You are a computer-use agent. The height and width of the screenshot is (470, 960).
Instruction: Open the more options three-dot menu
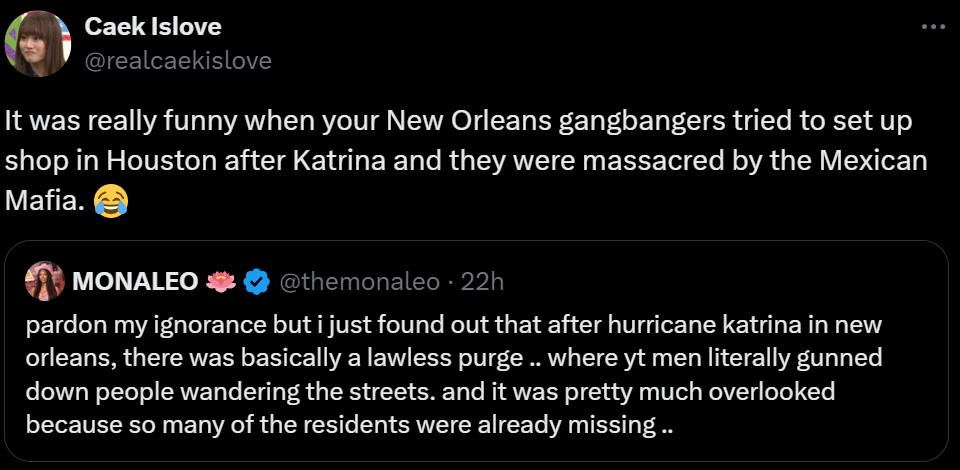(930, 28)
